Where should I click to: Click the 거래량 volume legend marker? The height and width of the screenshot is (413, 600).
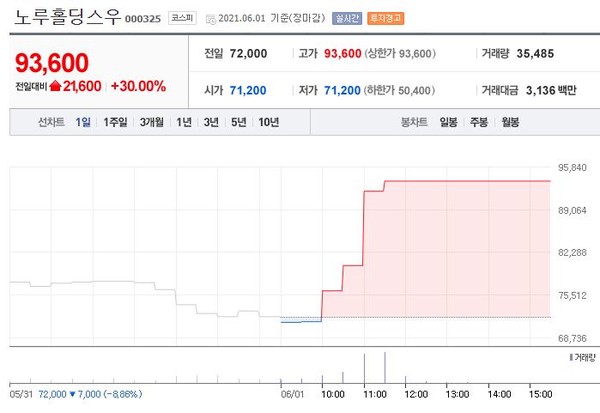coord(570,357)
